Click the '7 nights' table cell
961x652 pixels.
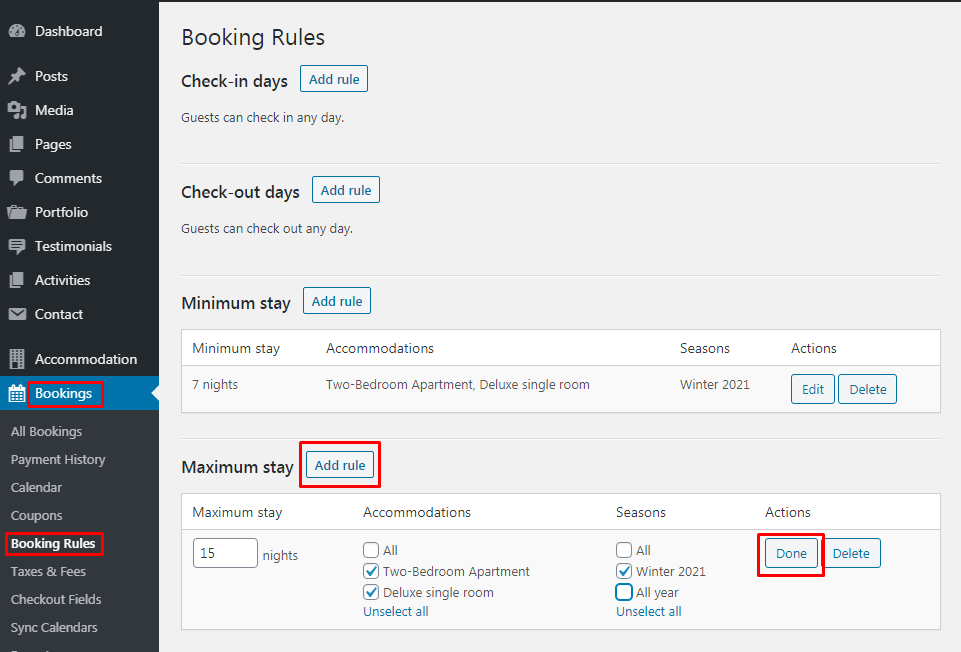[215, 385]
